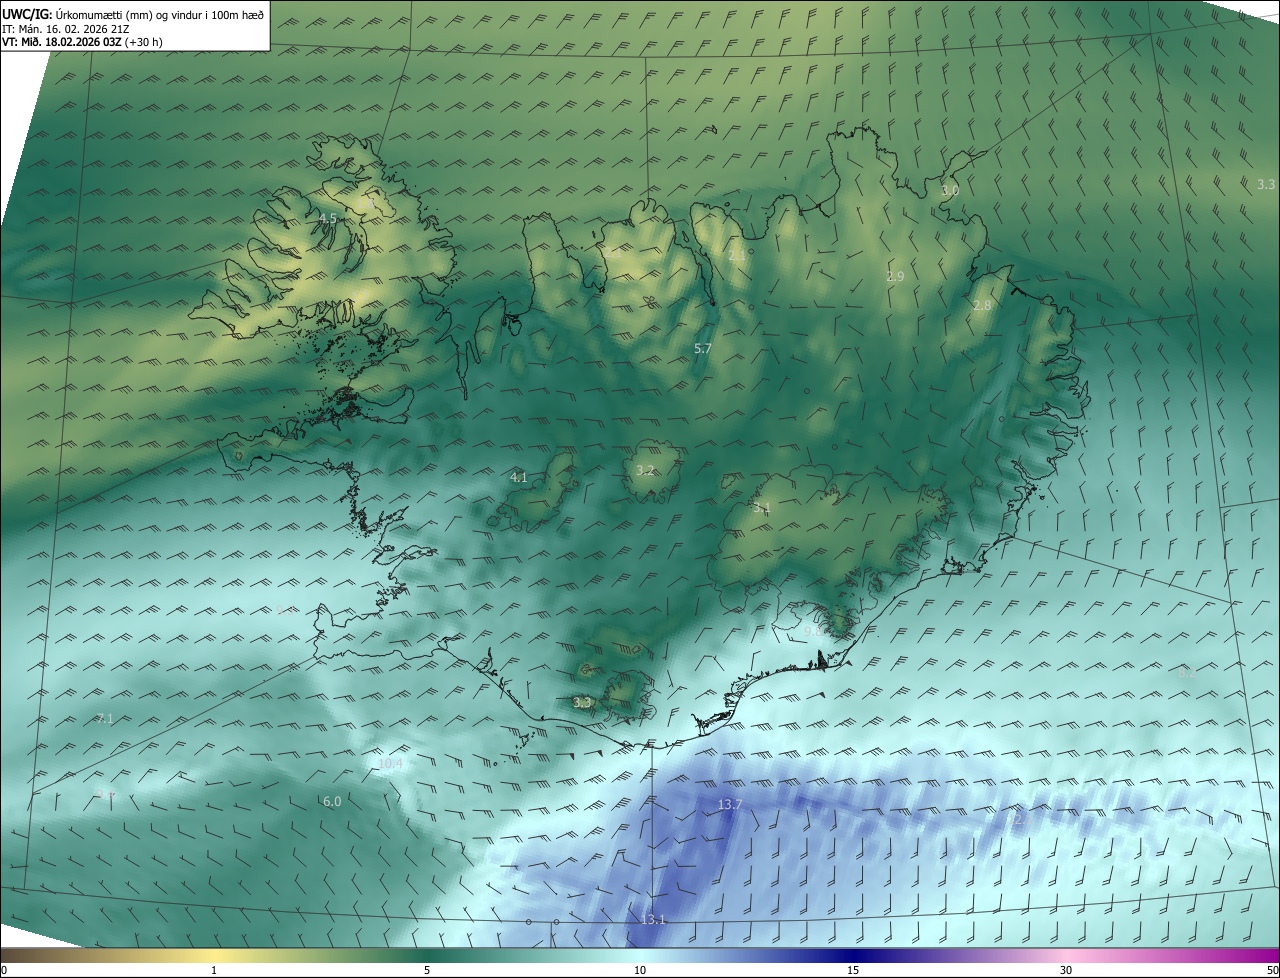Click the 30 tick on the color scale
Viewport: 1280px width, 978px height.
point(1066,970)
